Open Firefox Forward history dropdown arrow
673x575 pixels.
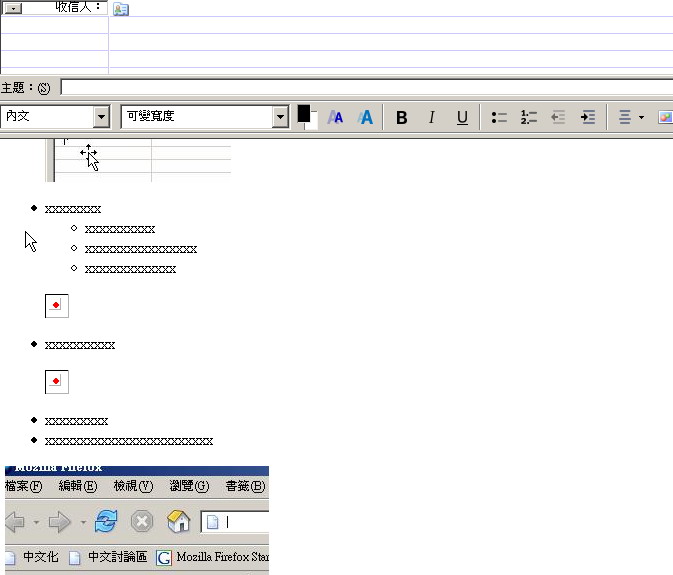tap(83, 522)
